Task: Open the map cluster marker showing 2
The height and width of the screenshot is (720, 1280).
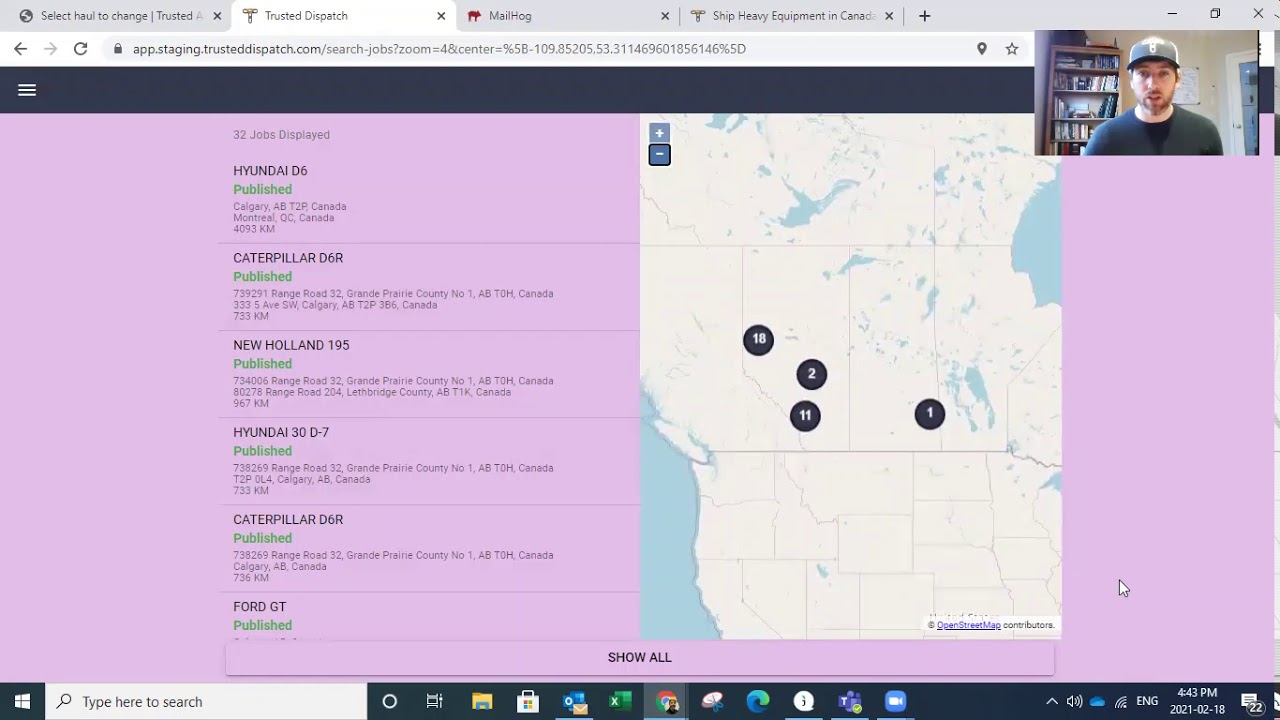Action: pos(812,375)
